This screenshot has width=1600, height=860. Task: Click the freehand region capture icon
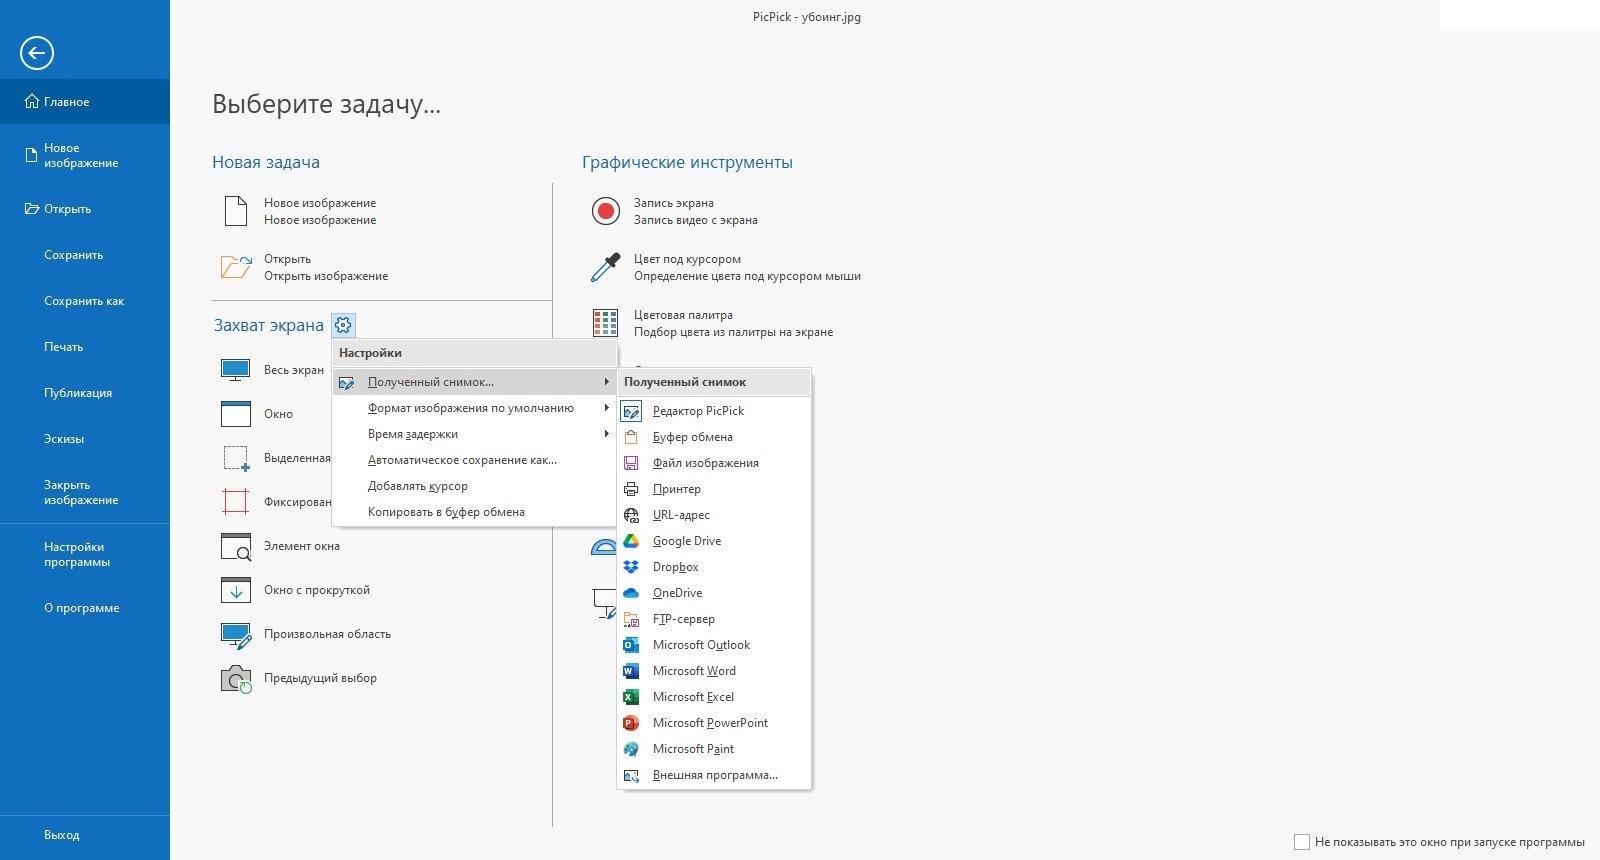click(x=236, y=634)
